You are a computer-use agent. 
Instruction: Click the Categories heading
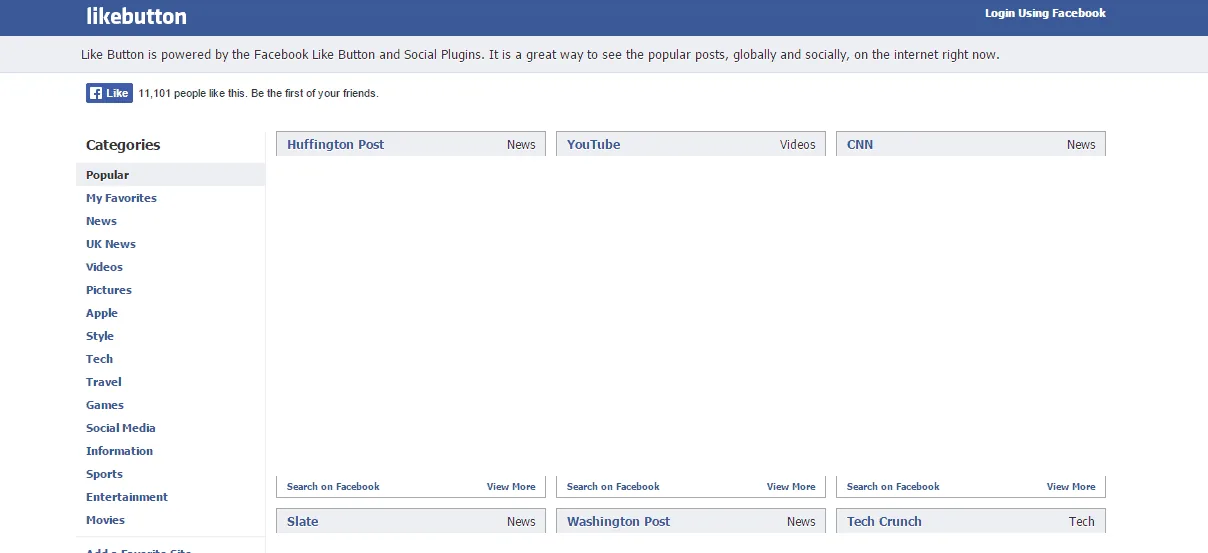(123, 145)
